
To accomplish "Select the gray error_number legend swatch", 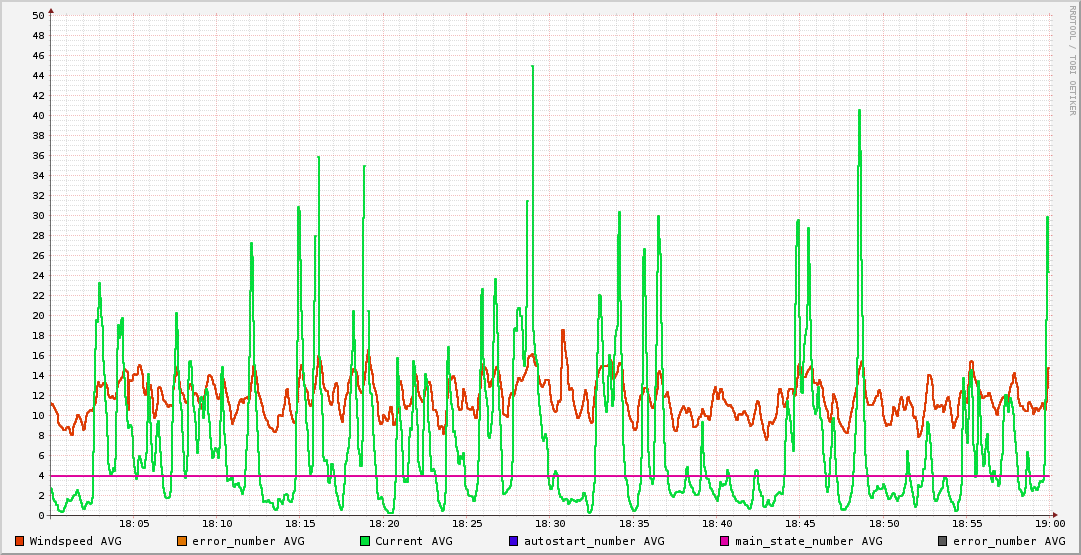I will [942, 541].
